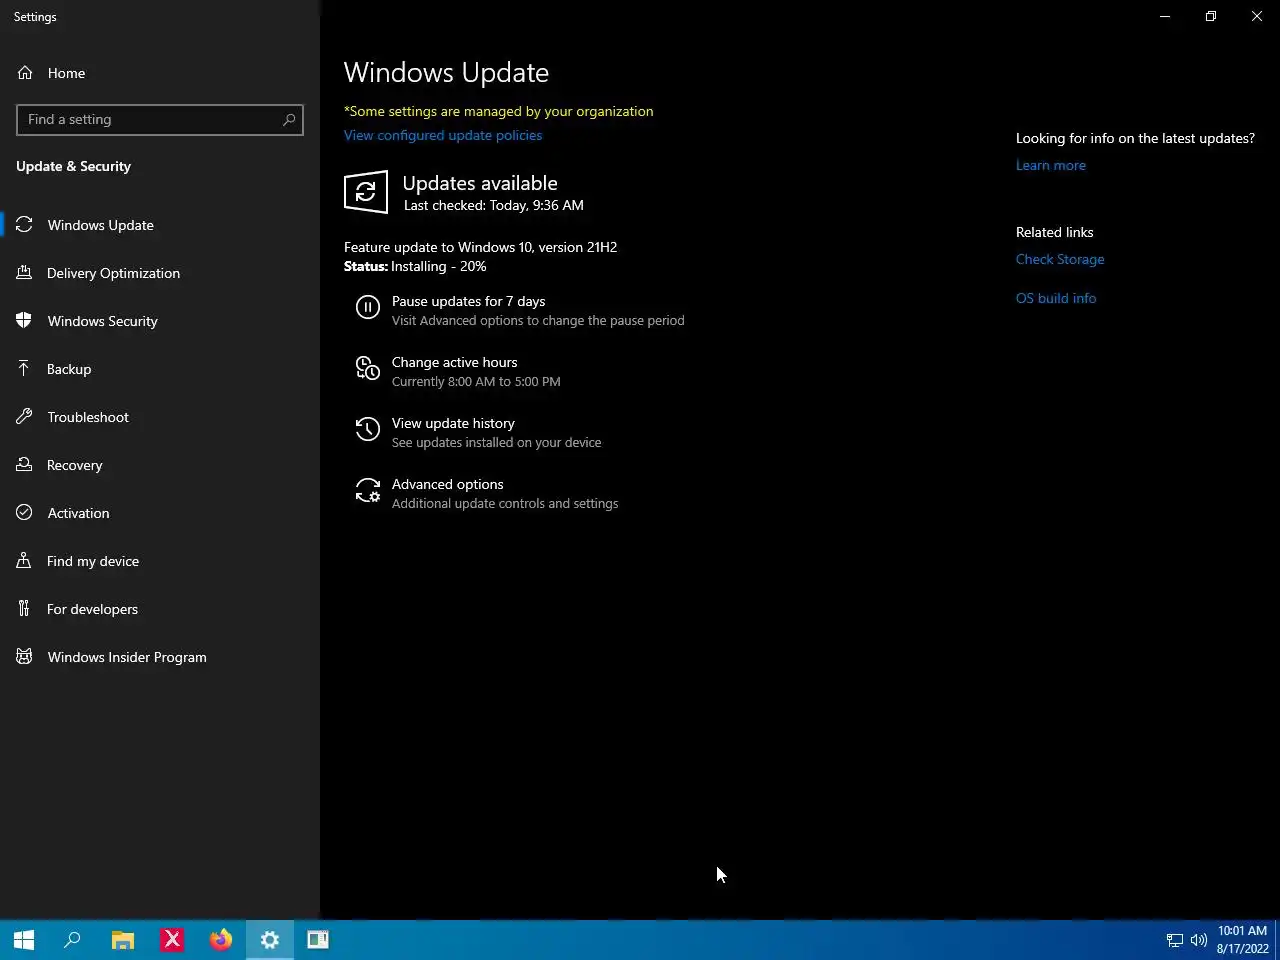Screen dimensions: 1280x960
Task: Click the Find my device person icon
Action: click(24, 561)
